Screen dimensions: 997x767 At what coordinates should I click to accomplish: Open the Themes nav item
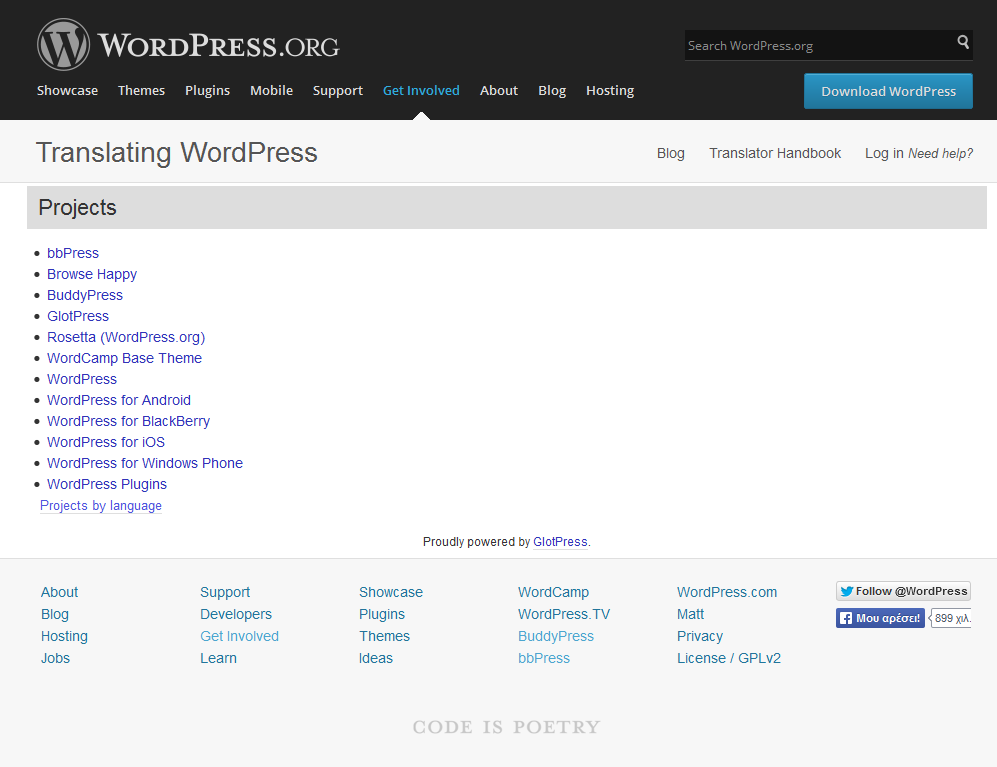pos(141,90)
